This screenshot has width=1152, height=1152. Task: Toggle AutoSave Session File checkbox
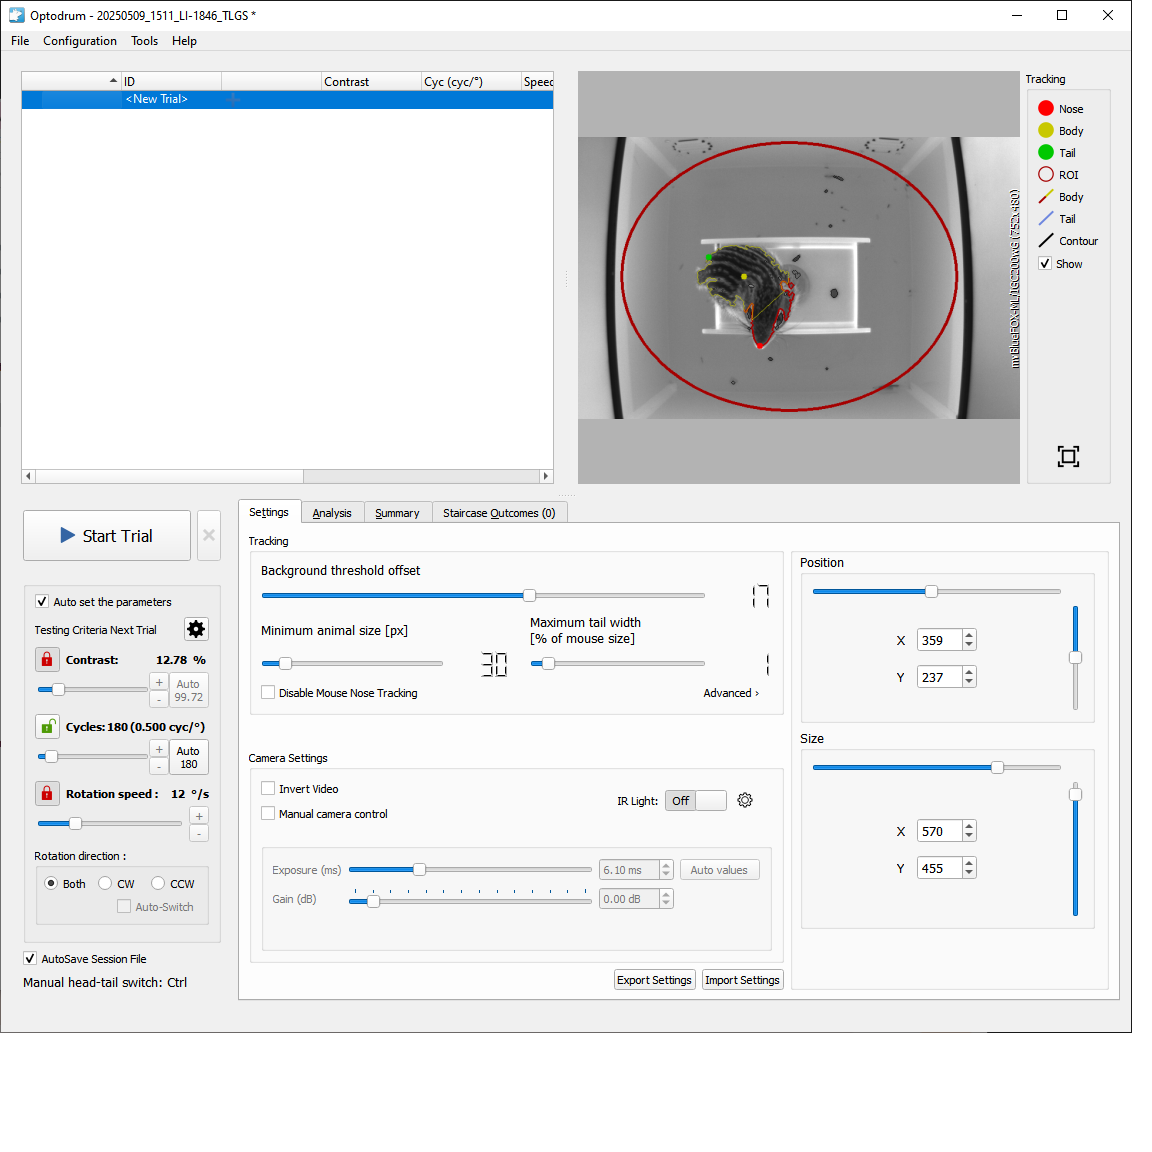pyautogui.click(x=30, y=958)
